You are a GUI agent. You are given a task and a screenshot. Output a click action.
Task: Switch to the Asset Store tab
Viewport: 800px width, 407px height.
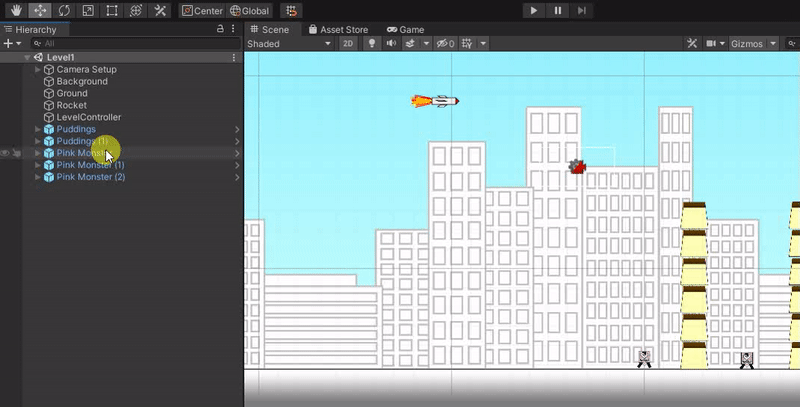[x=338, y=30]
